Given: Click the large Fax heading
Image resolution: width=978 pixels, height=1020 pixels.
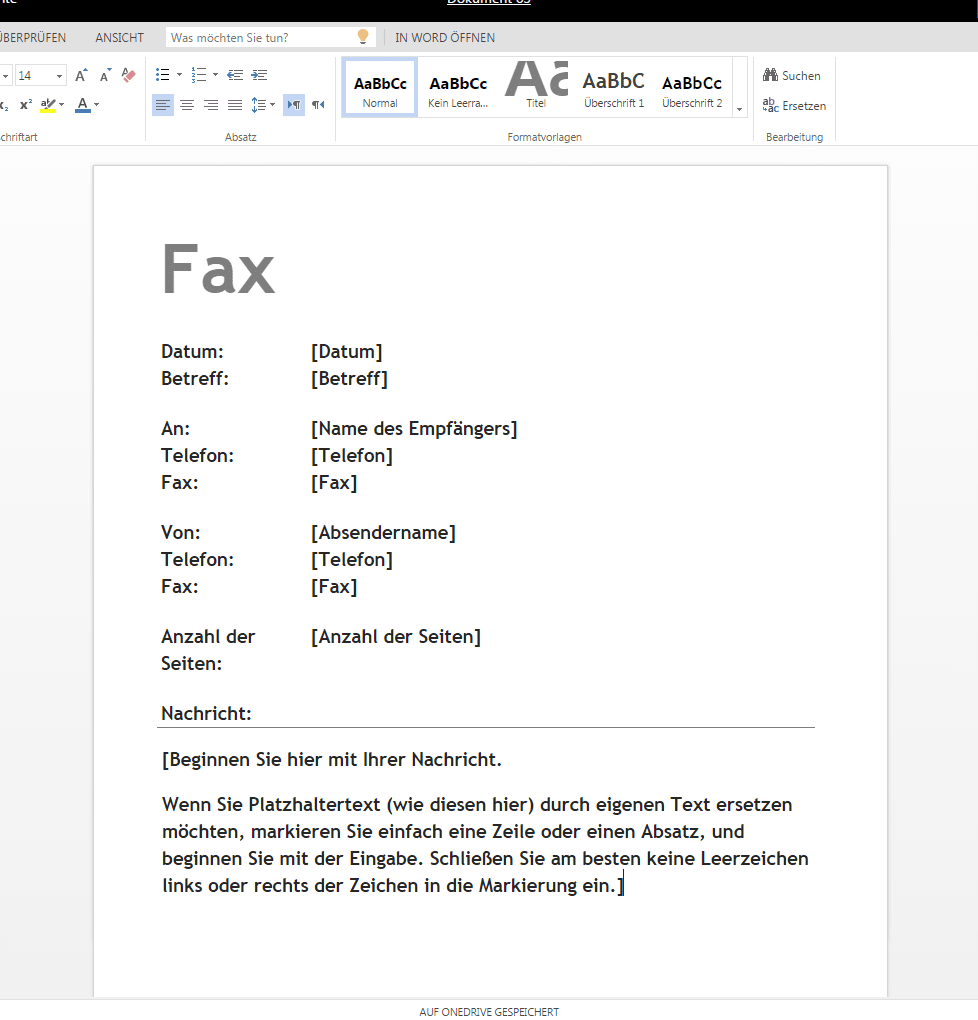Looking at the screenshot, I should (218, 269).
